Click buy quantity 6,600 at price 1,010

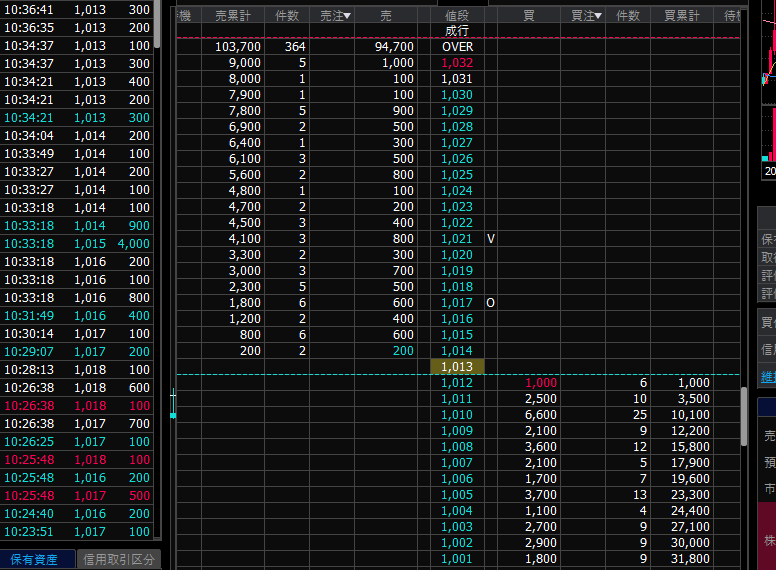click(x=541, y=415)
